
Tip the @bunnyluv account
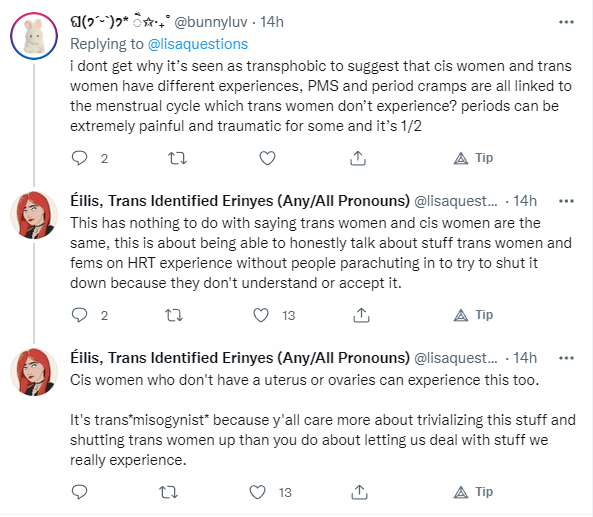click(x=473, y=158)
